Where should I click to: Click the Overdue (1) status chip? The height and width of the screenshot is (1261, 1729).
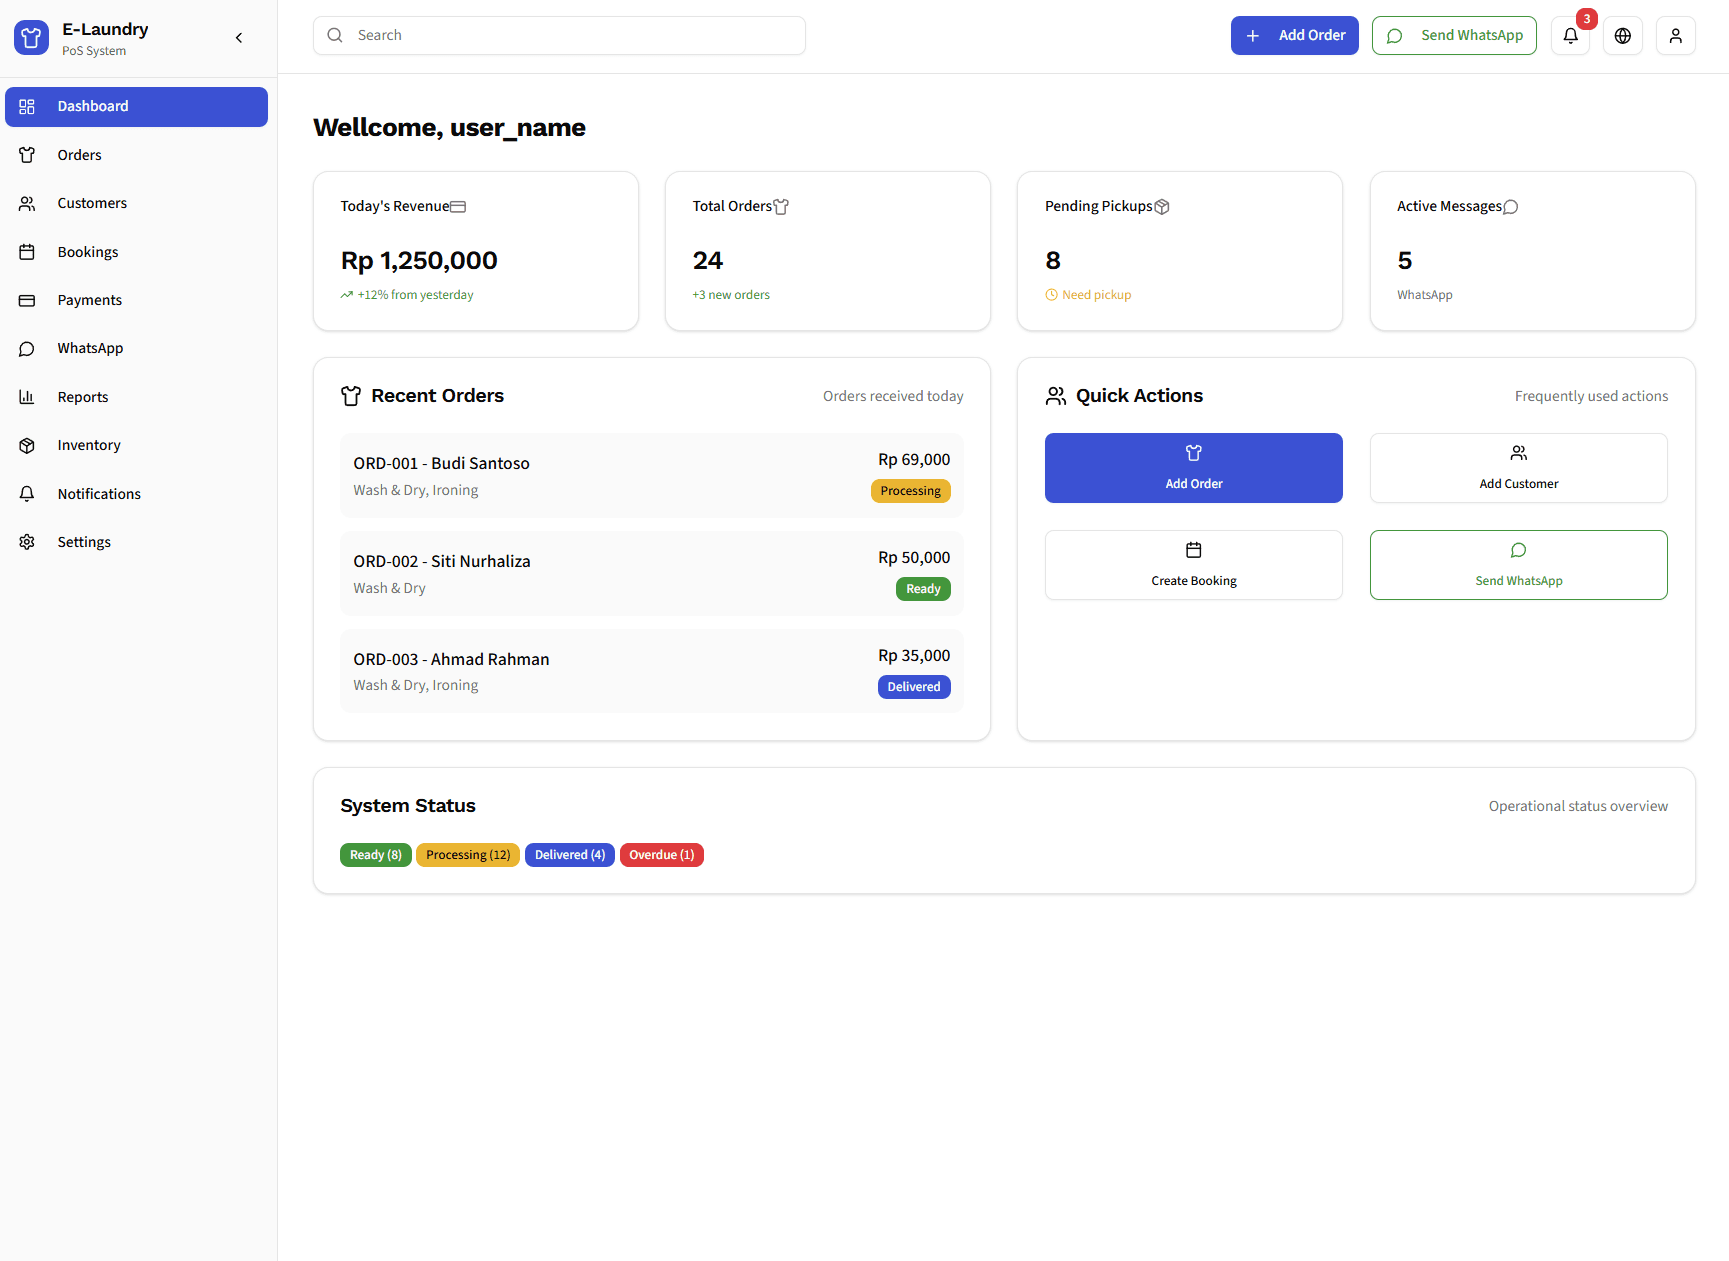662,855
